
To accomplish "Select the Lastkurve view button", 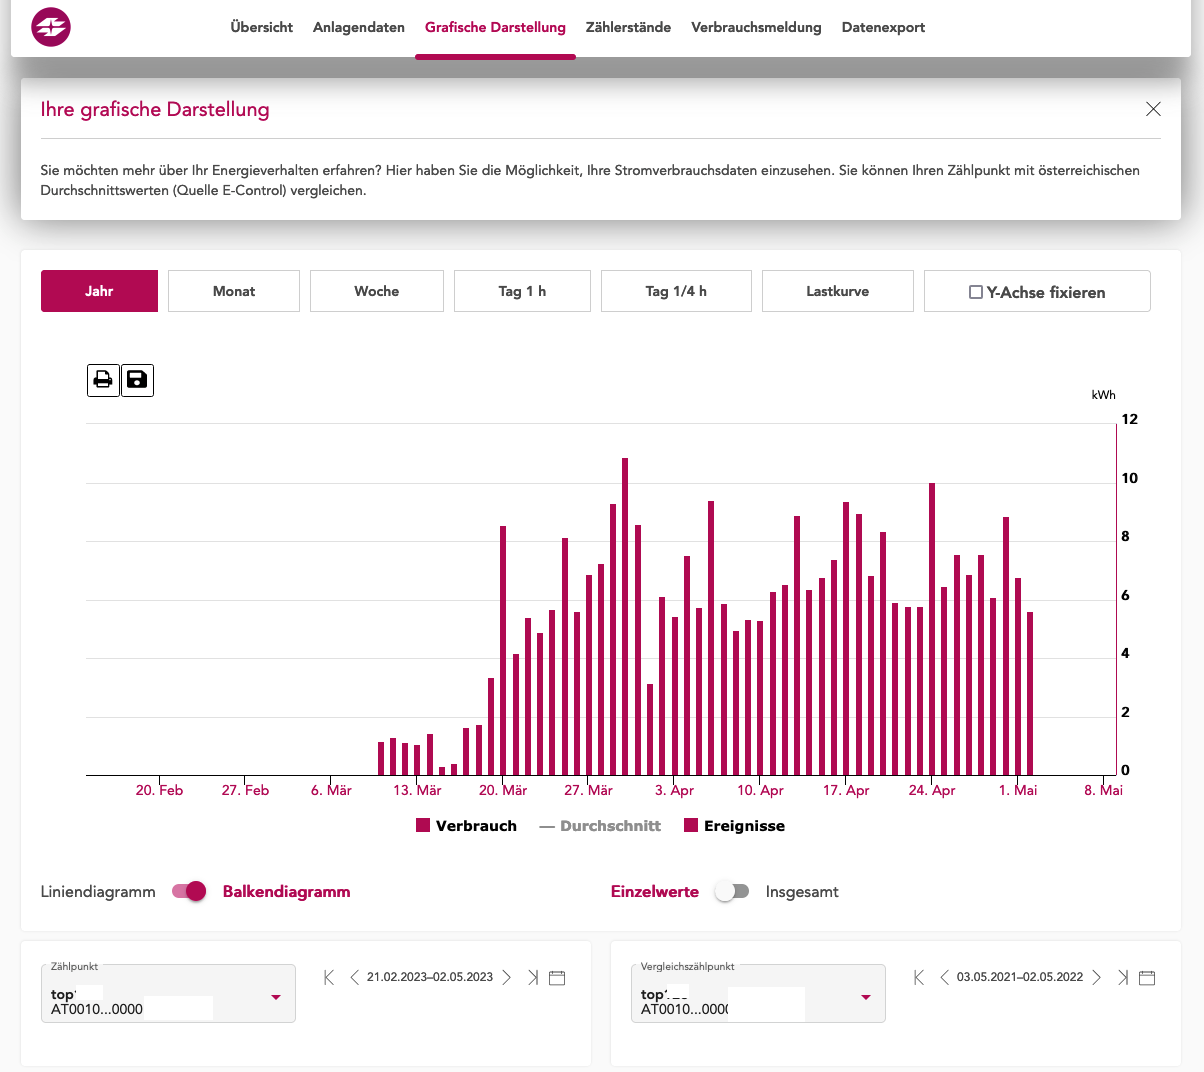I will 837,291.
